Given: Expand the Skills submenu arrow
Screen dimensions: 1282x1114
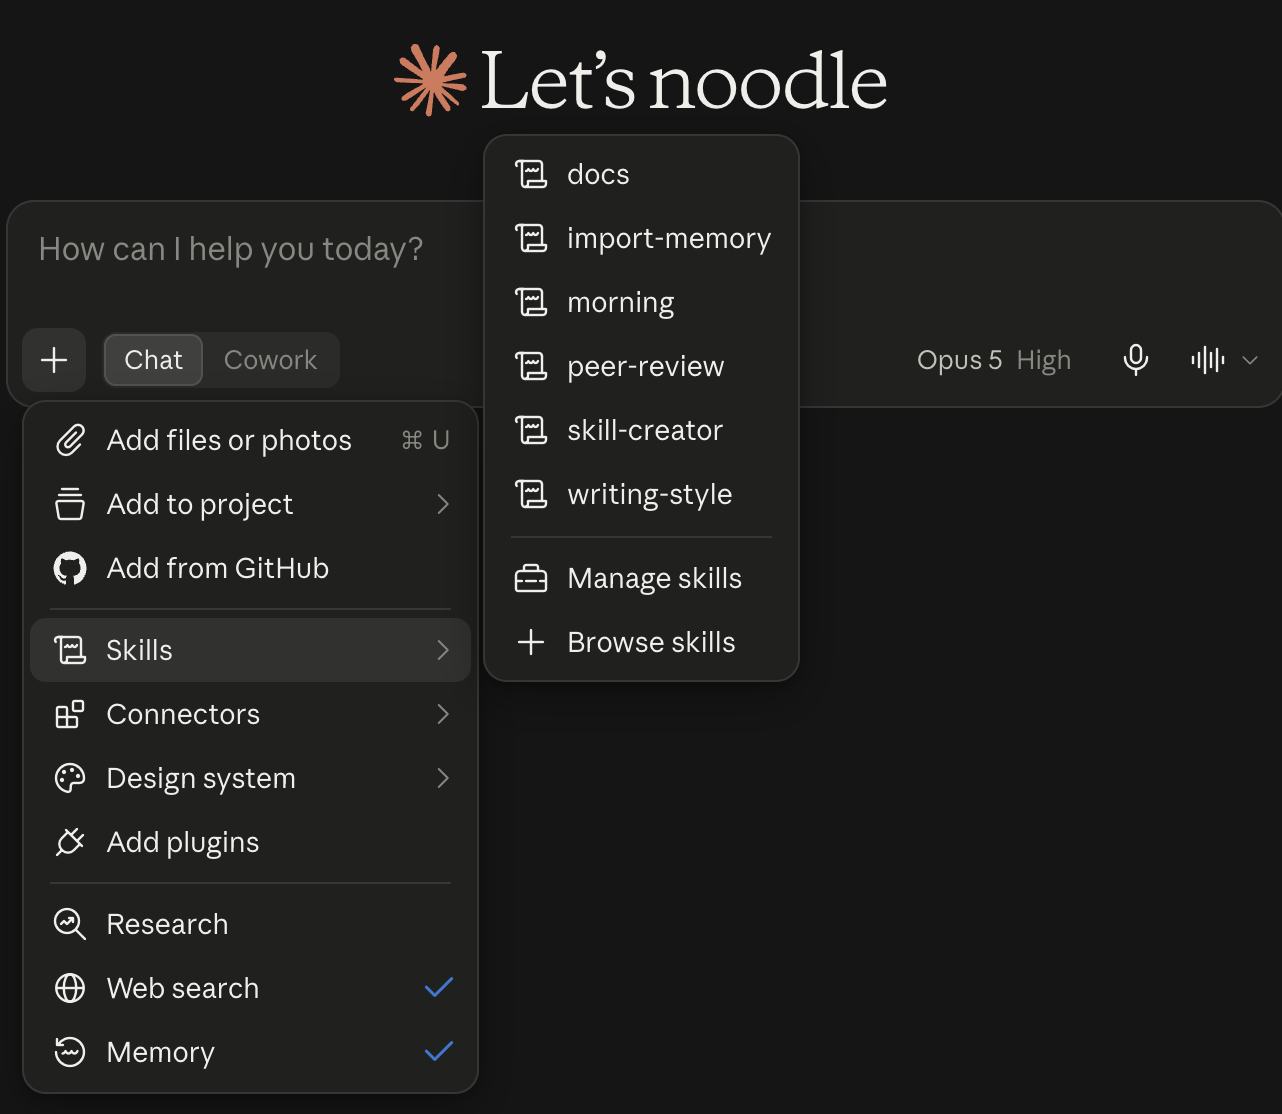Looking at the screenshot, I should tap(443, 650).
